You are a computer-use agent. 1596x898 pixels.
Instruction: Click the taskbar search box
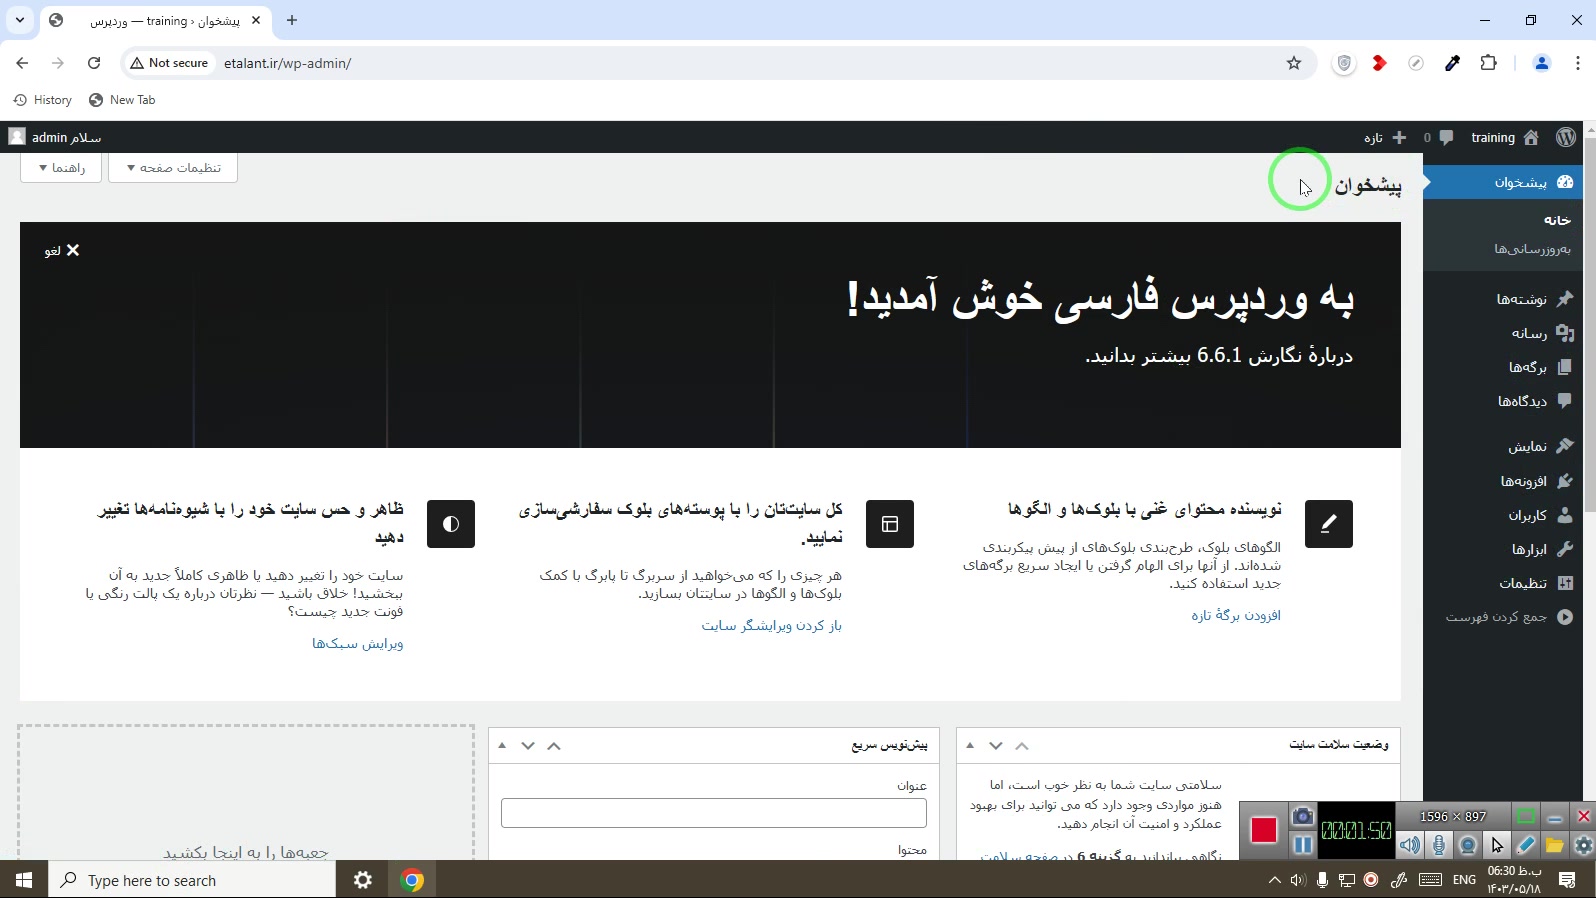pos(192,880)
